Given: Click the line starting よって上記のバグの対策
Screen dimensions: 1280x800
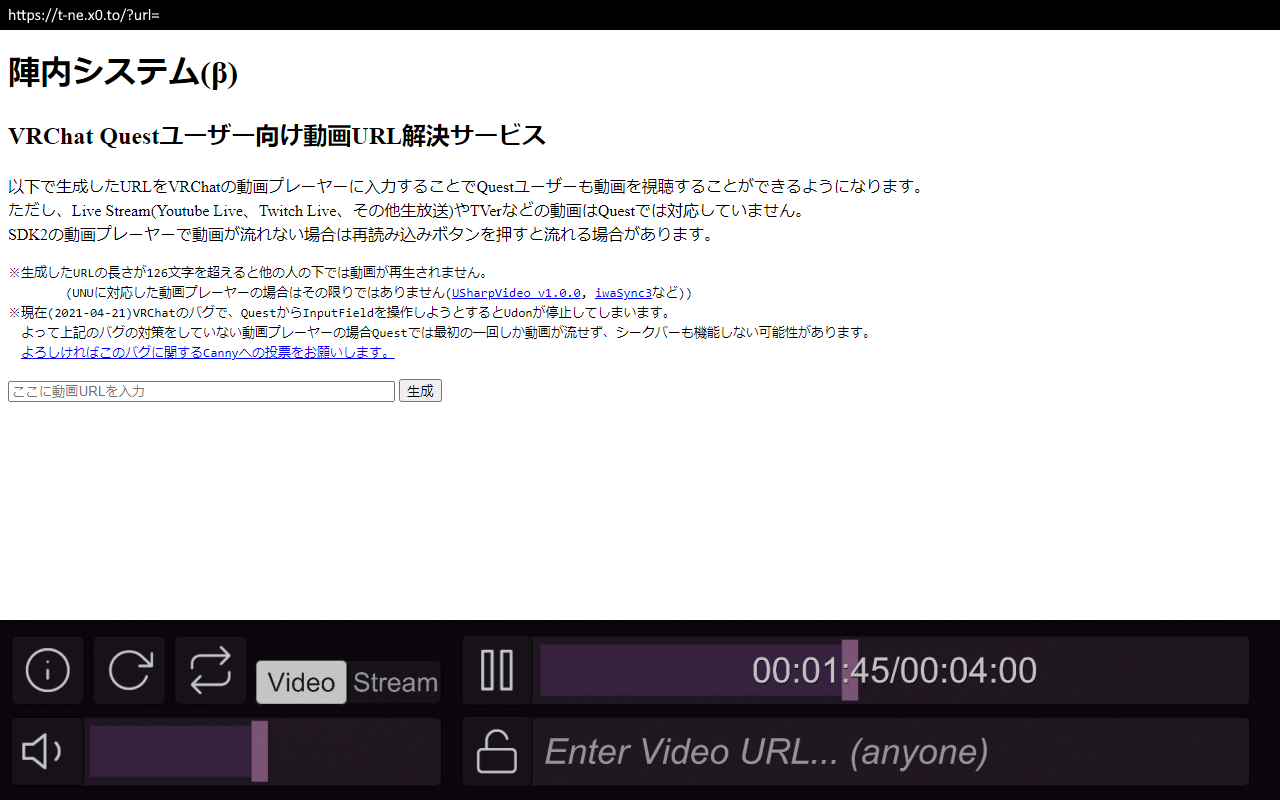Looking at the screenshot, I should tap(446, 333).
